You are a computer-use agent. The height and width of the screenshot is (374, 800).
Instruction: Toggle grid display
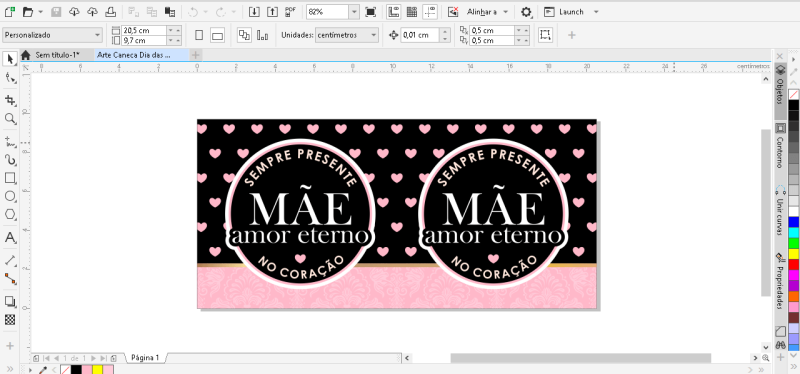412,11
